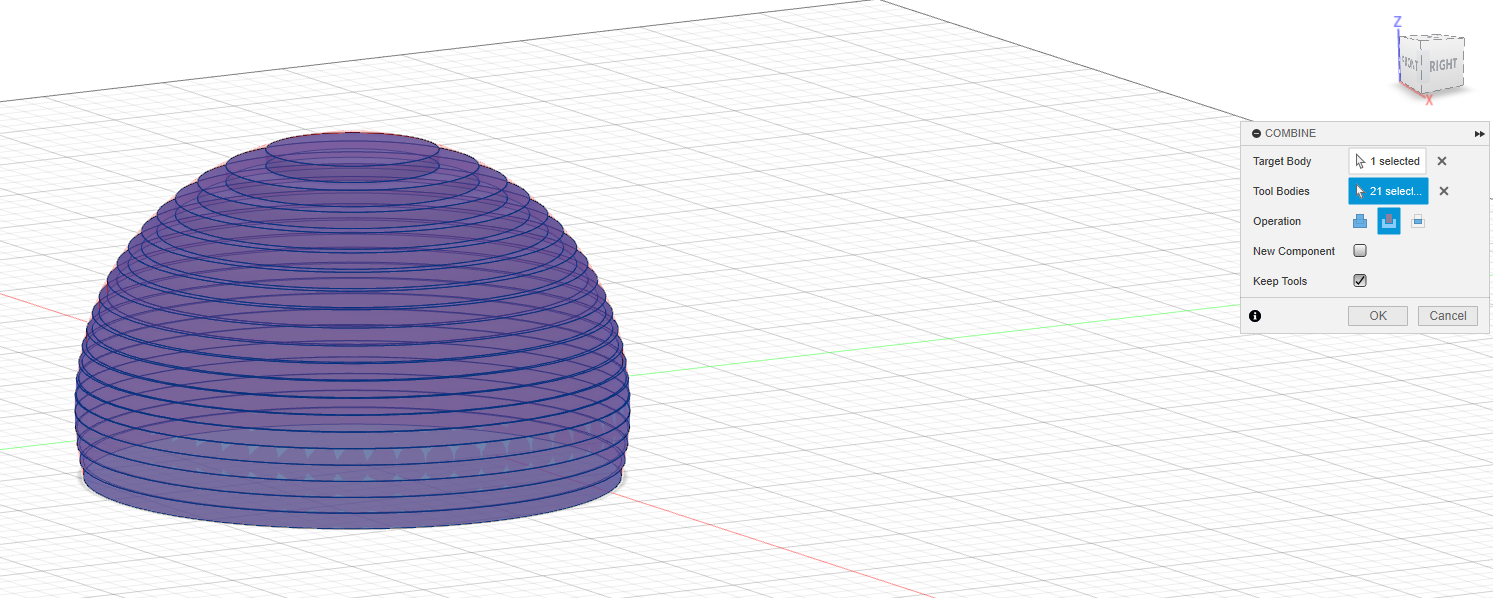The height and width of the screenshot is (598, 1493).
Task: Enable the New Component checkbox
Action: [1360, 251]
